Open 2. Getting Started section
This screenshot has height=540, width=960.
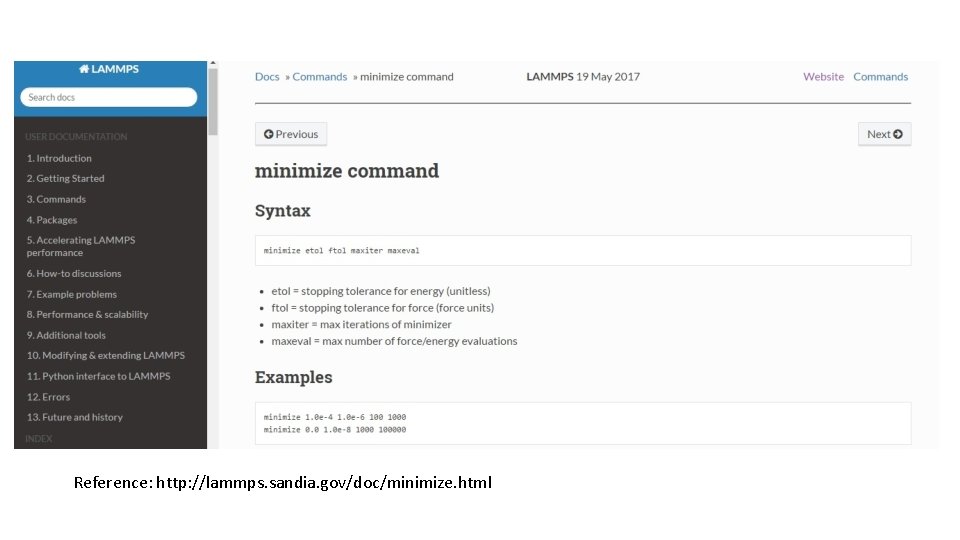coord(66,178)
